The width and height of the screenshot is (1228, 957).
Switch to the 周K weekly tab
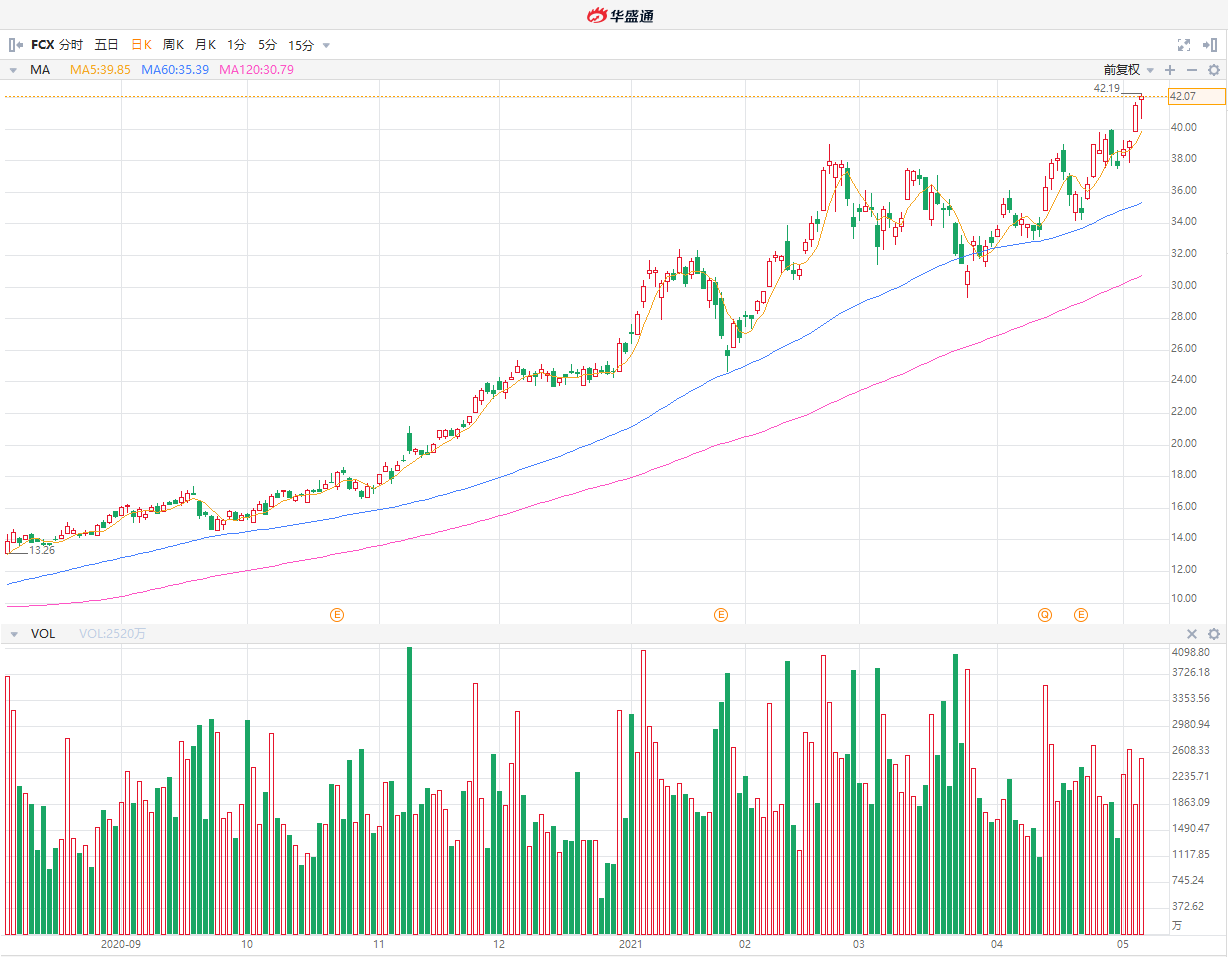click(173, 45)
